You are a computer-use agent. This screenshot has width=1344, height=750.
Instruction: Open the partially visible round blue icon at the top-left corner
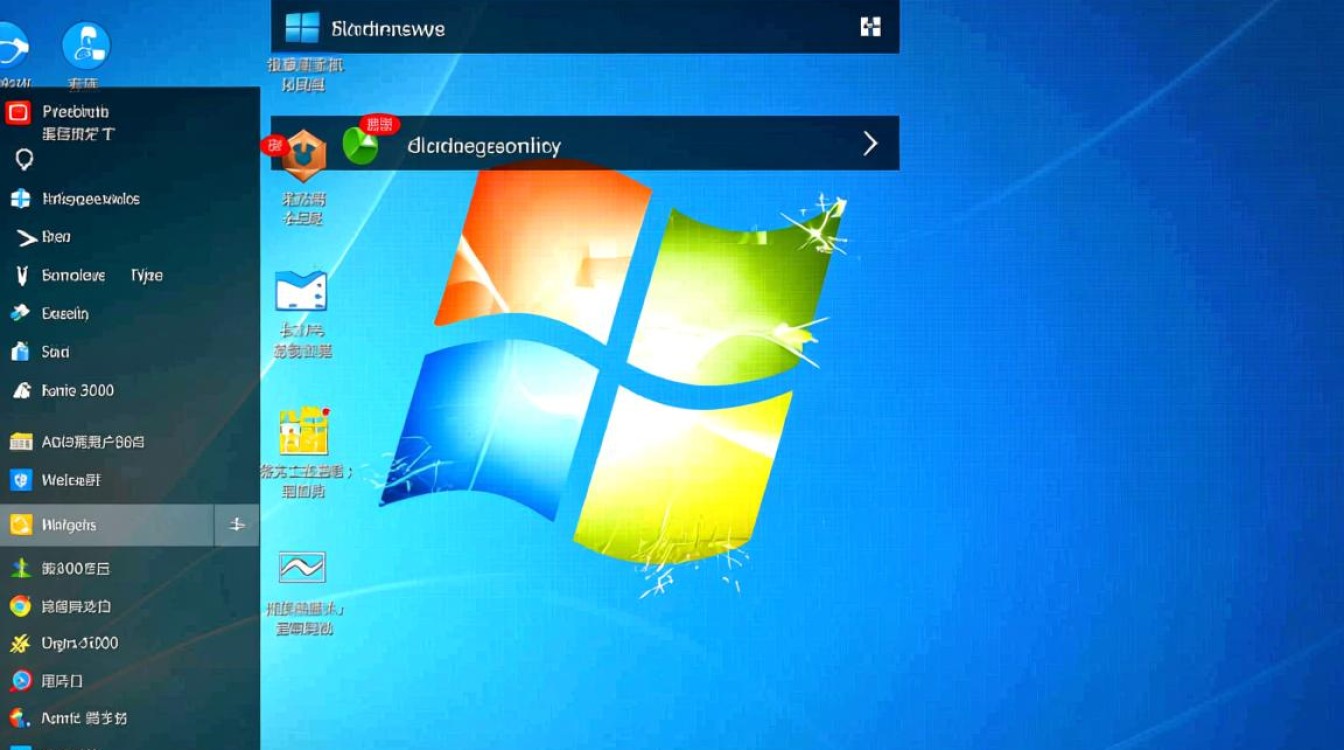(x=12, y=46)
